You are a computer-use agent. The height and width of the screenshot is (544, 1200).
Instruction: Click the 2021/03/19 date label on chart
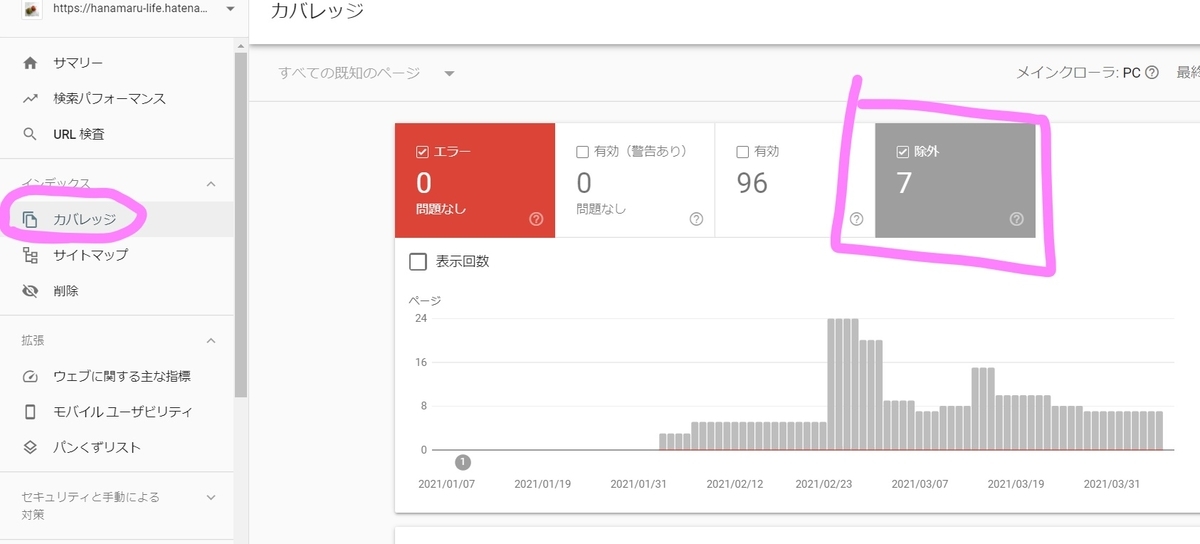[x=1016, y=483]
